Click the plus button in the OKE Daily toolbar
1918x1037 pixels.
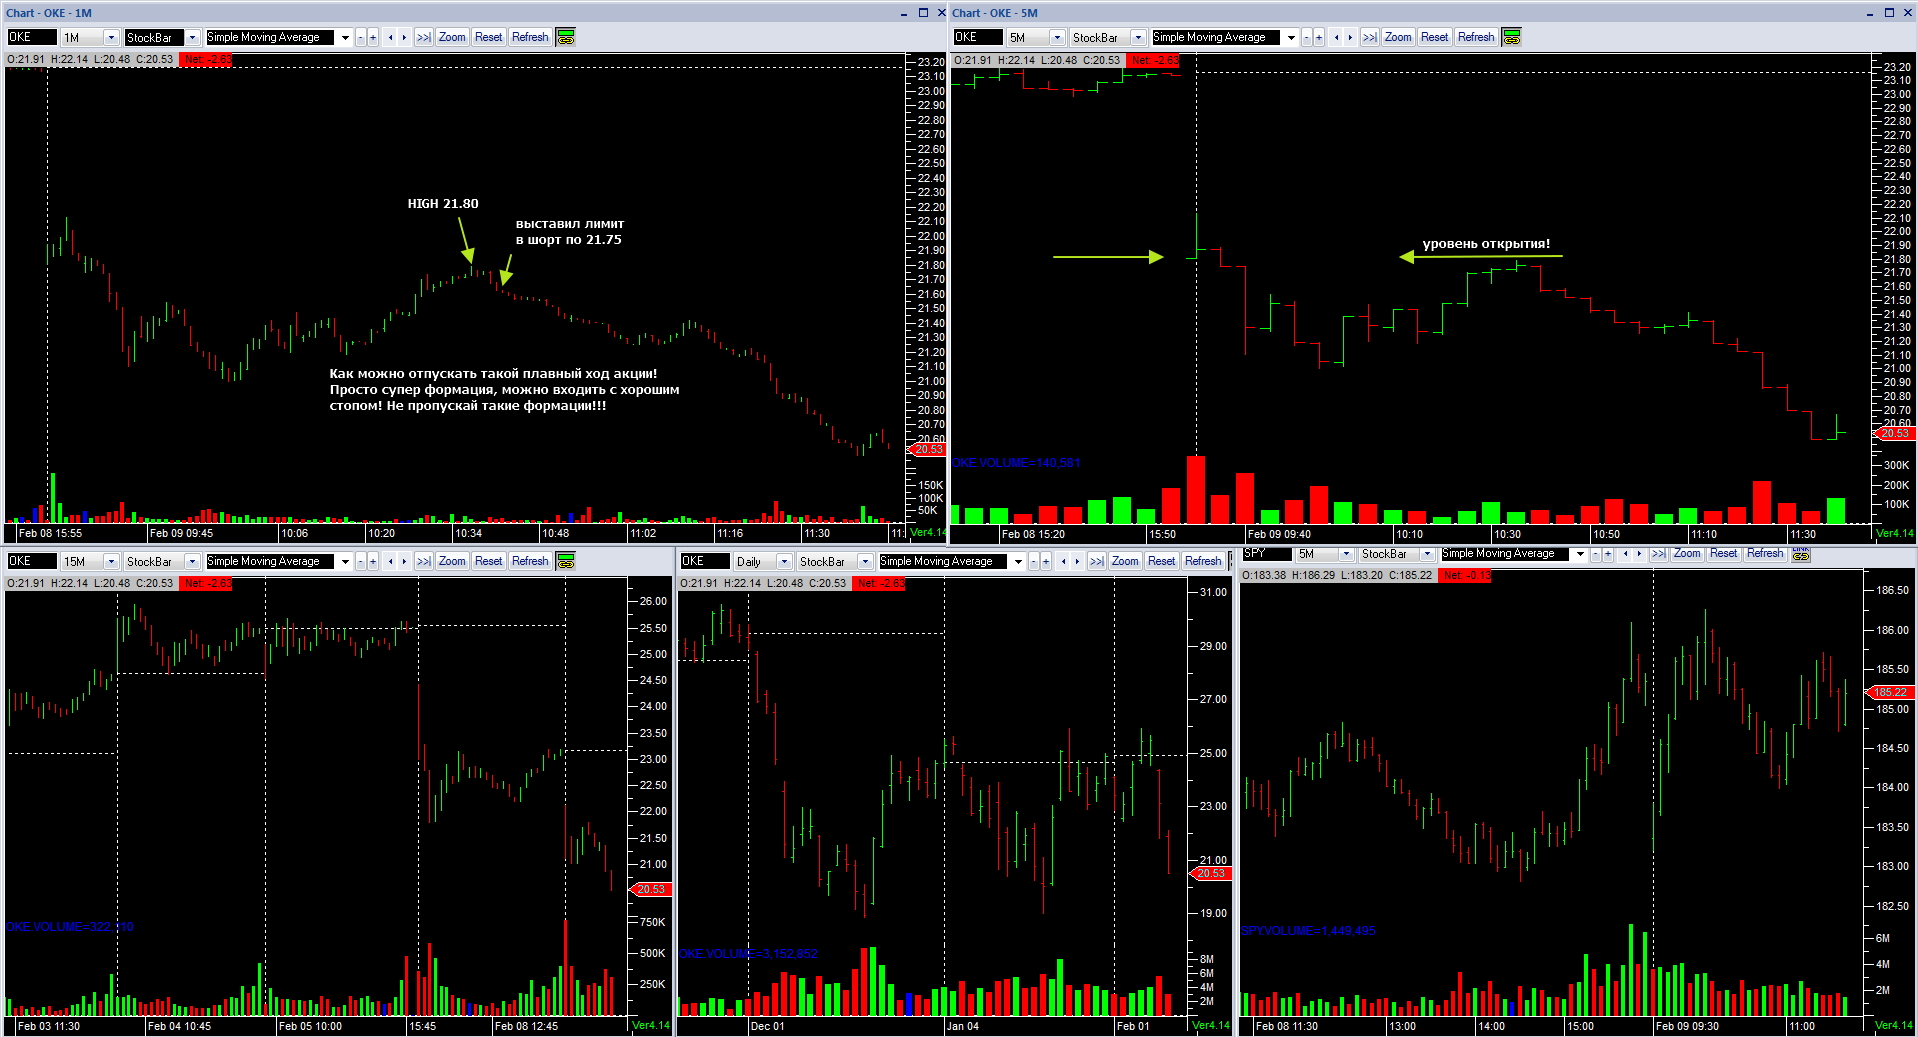pos(1046,561)
